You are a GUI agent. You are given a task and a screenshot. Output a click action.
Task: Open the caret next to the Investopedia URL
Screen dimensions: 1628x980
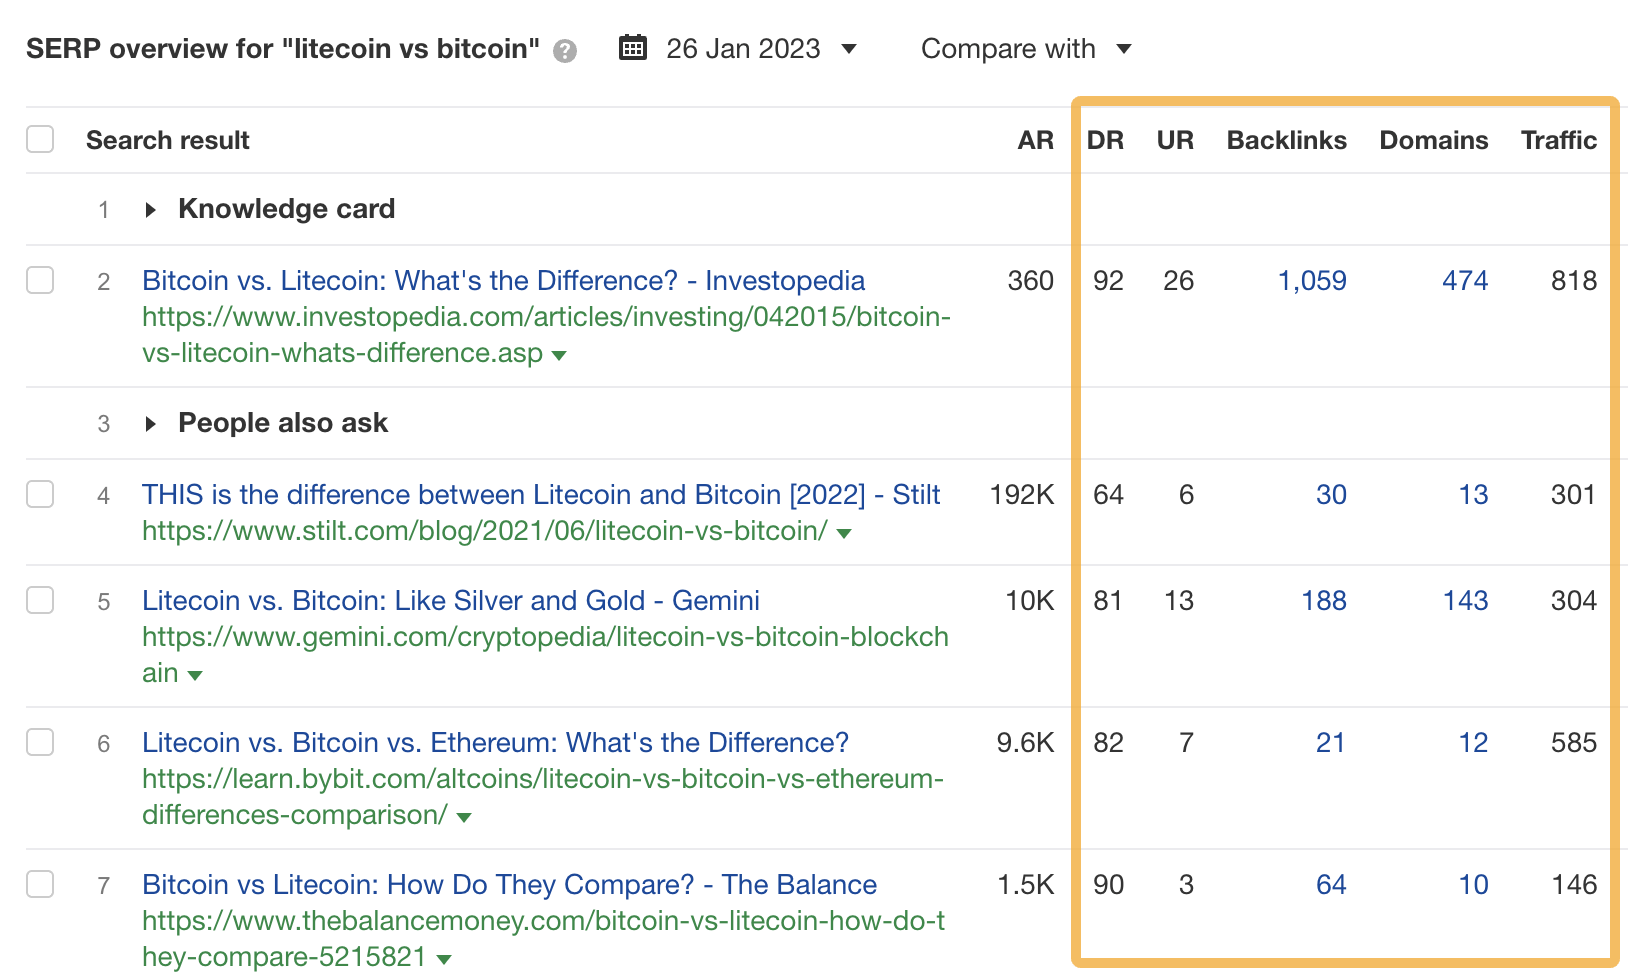click(x=560, y=355)
